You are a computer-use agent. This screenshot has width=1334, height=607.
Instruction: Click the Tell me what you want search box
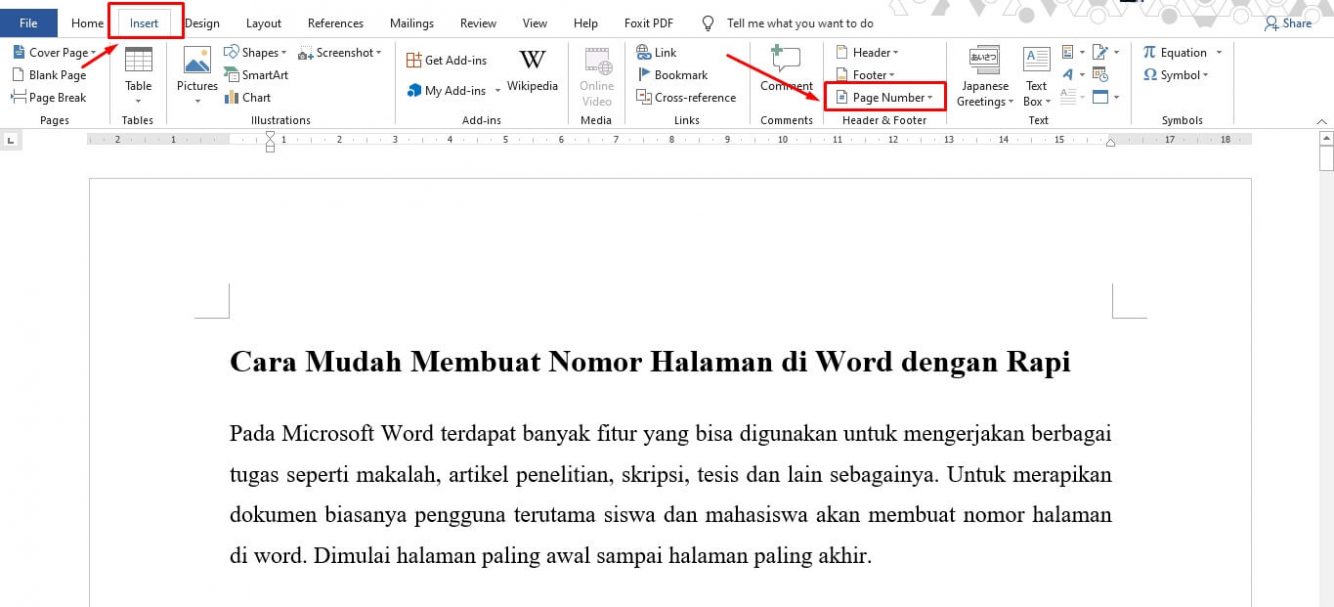[x=799, y=23]
